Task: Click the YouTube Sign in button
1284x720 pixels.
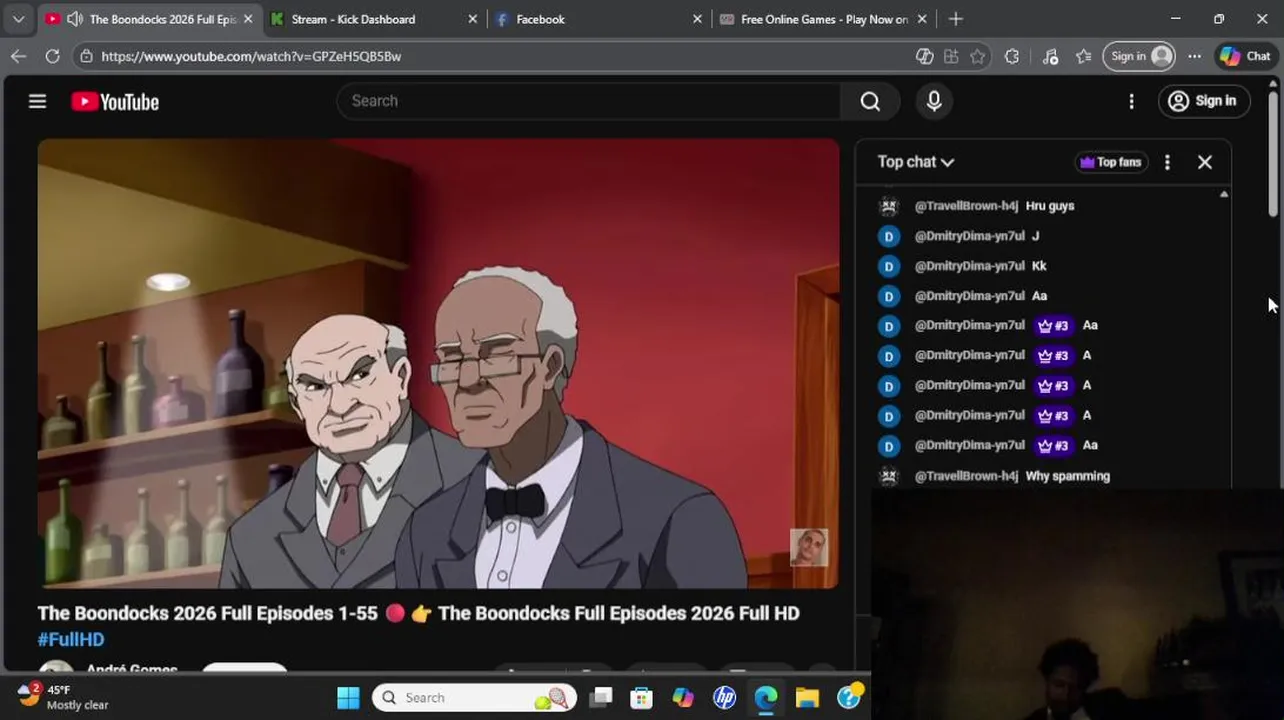Action: coord(1203,101)
